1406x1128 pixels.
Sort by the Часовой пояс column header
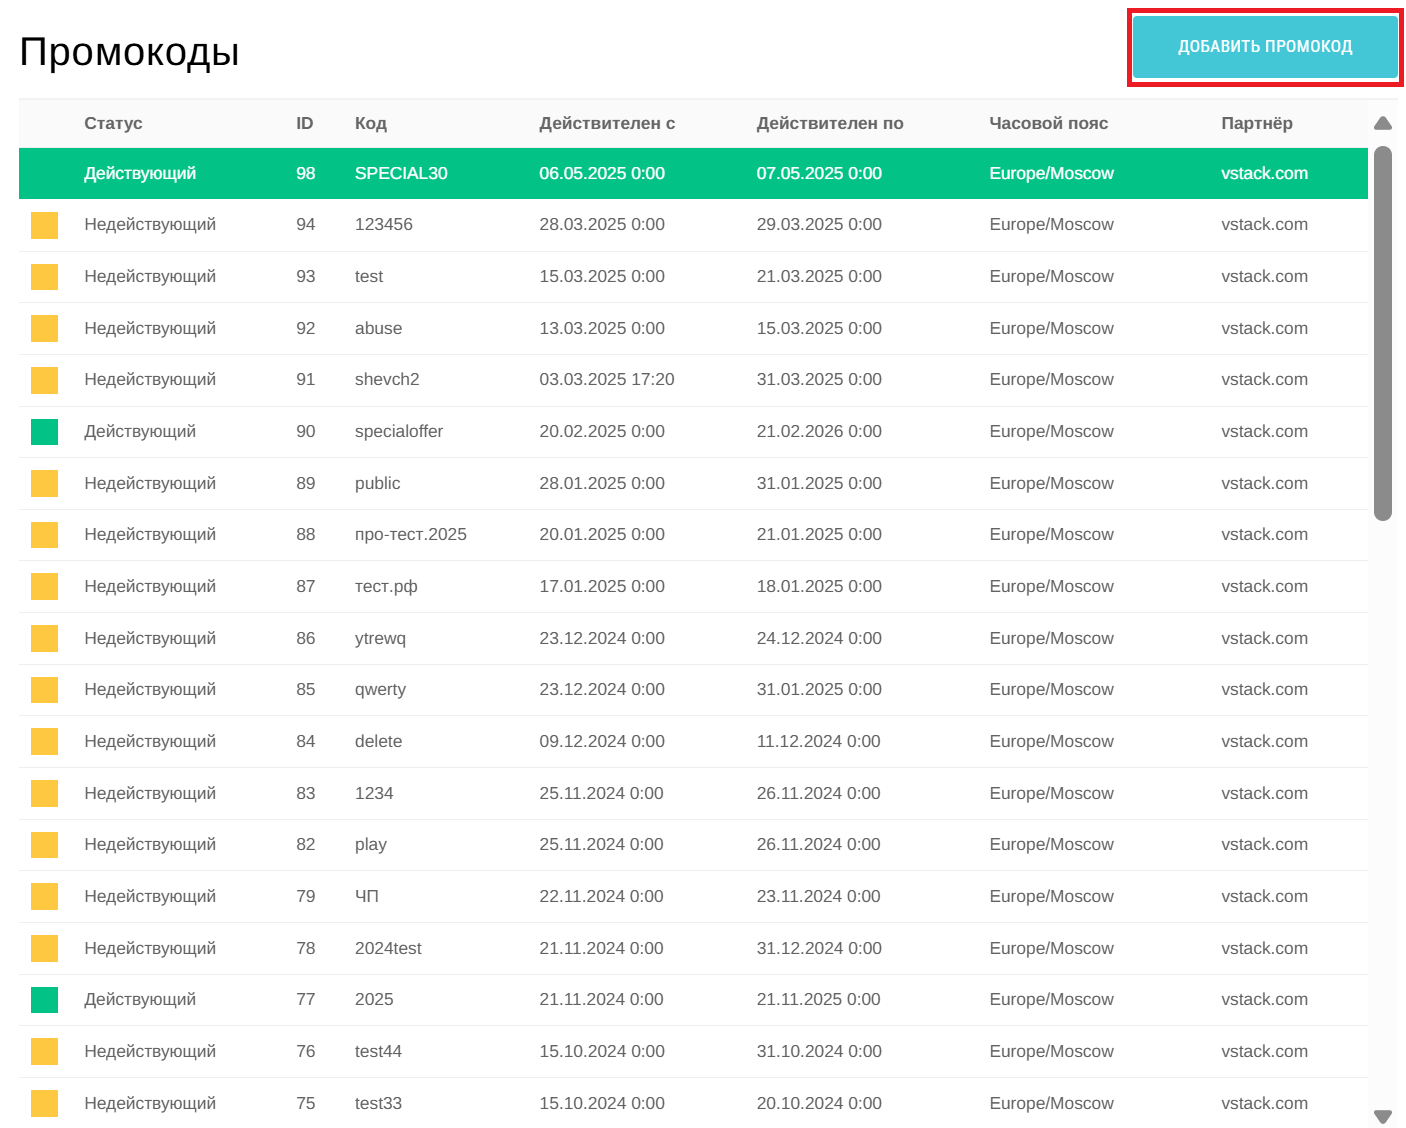1049,123
